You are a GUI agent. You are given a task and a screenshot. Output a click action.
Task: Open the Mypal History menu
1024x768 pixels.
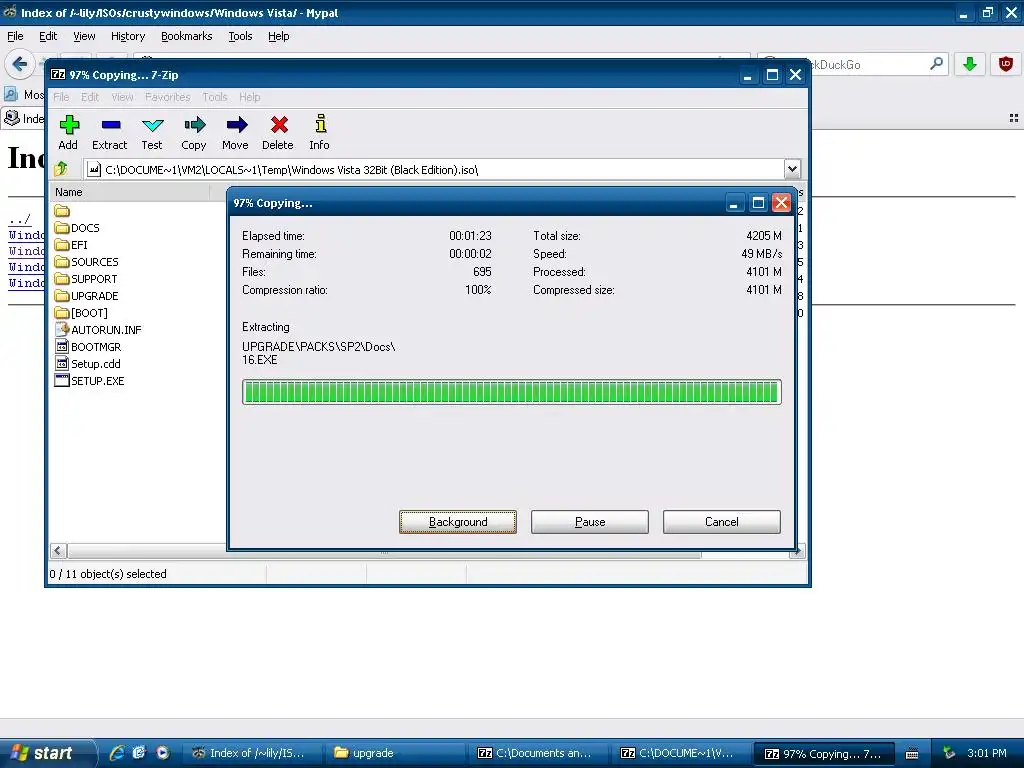(128, 36)
